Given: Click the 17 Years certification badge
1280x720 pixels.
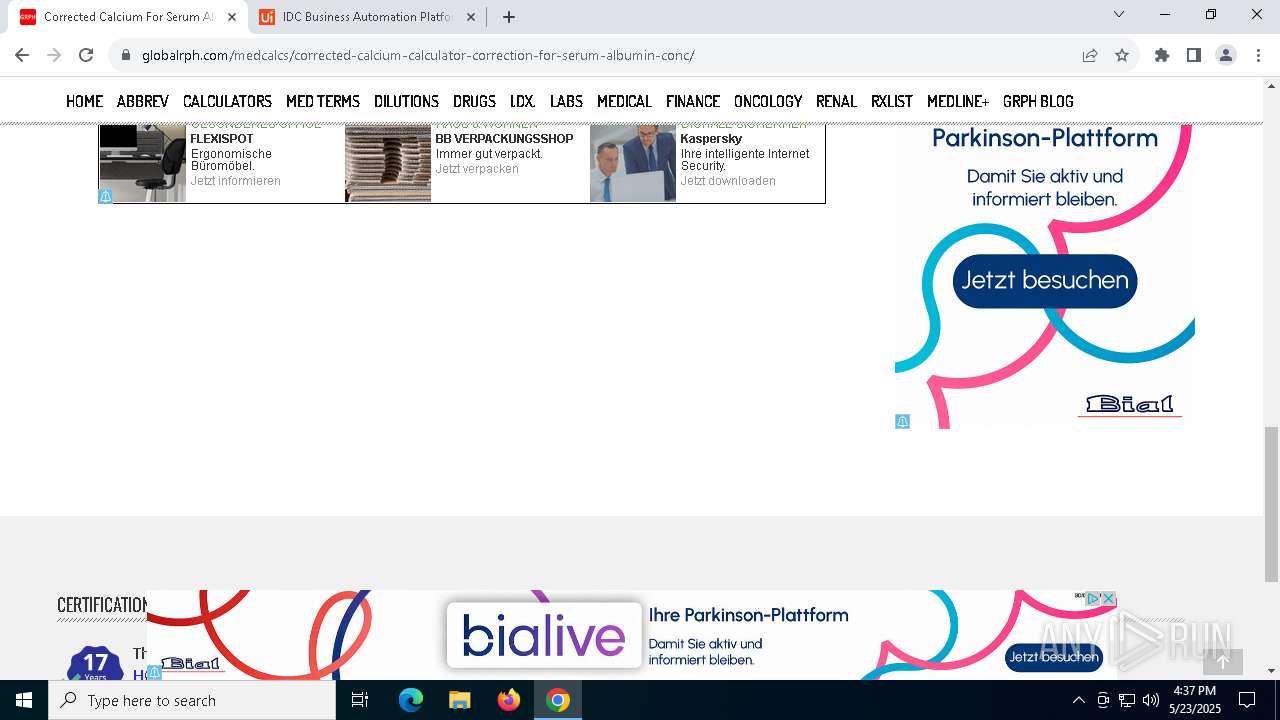Looking at the screenshot, I should tap(95, 663).
